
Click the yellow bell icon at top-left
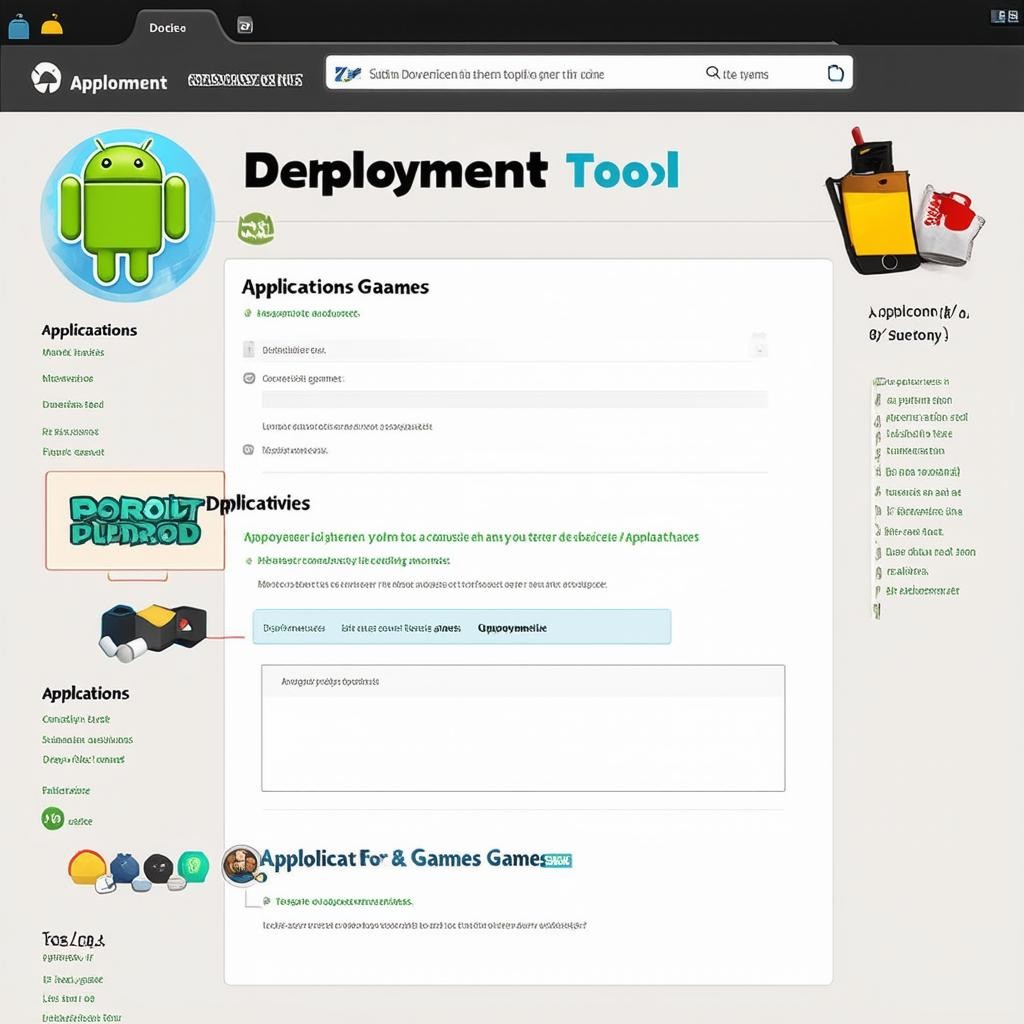click(x=51, y=25)
